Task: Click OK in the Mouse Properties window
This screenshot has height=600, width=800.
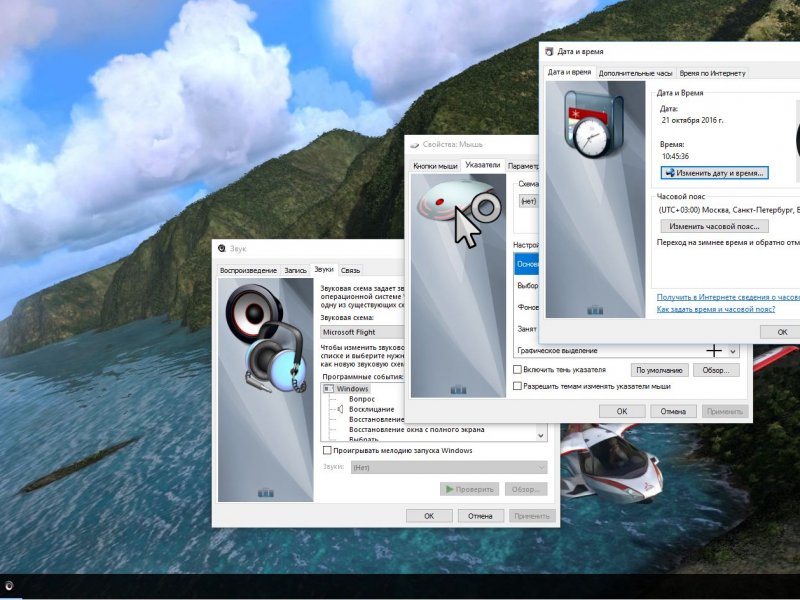Action: point(622,411)
